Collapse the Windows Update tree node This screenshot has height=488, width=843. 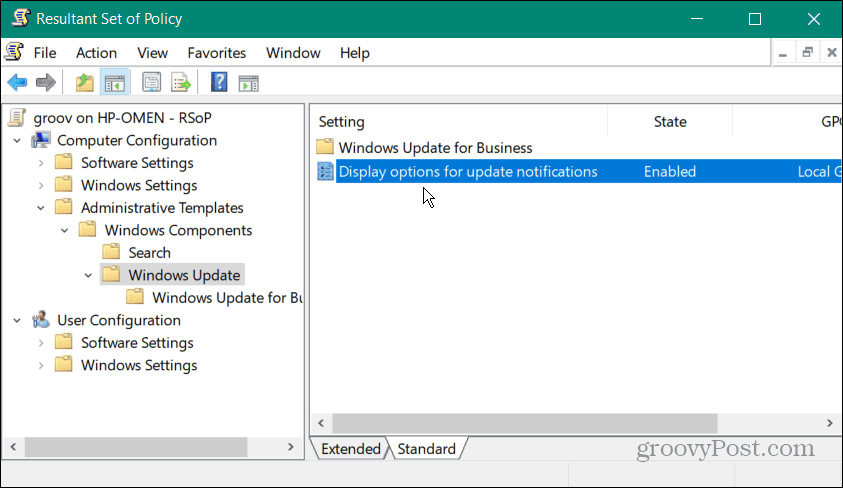88,275
